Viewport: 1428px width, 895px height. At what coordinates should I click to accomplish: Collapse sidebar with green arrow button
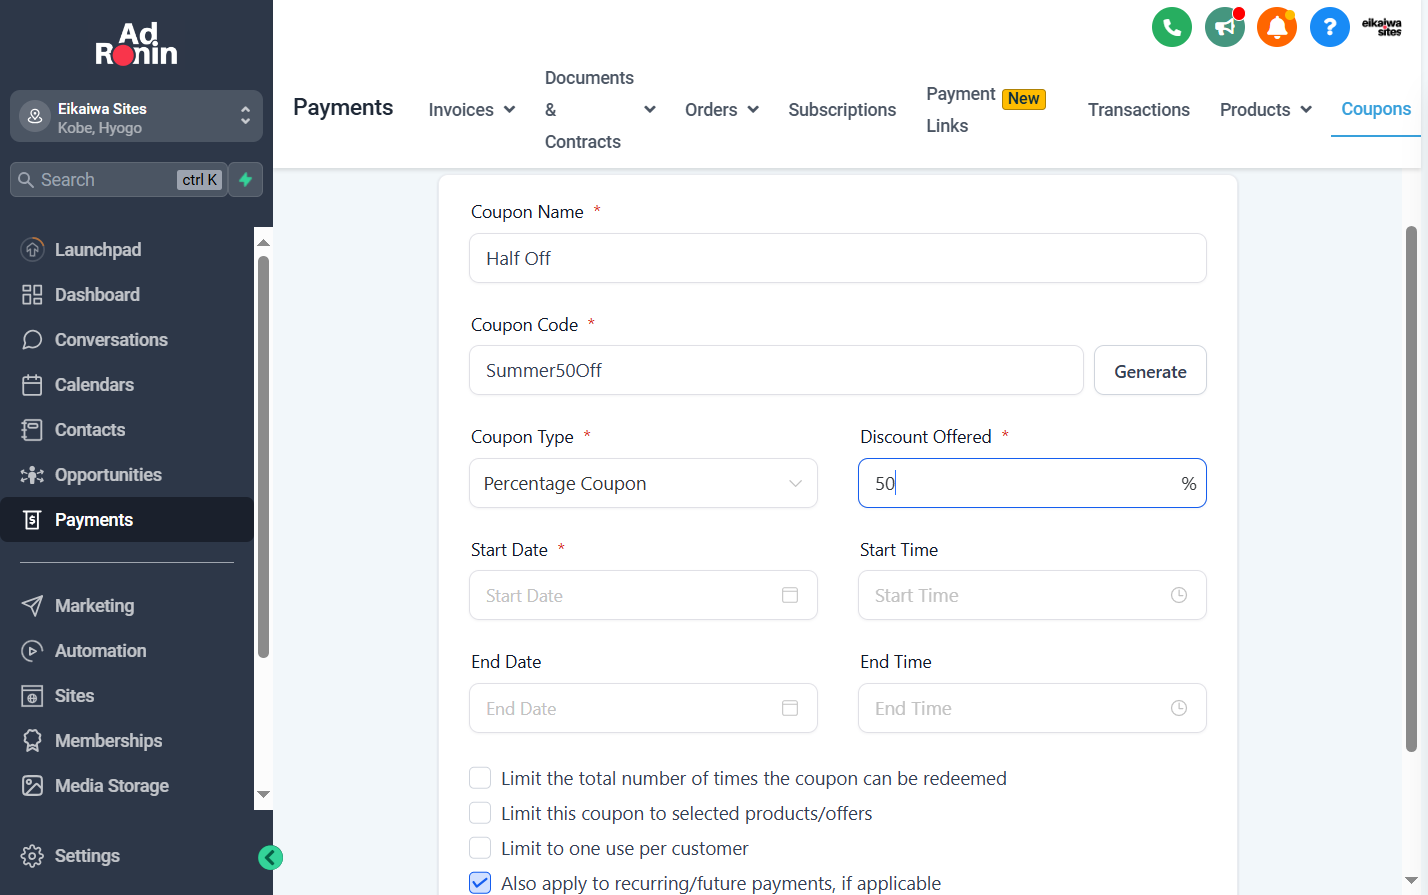(x=270, y=857)
